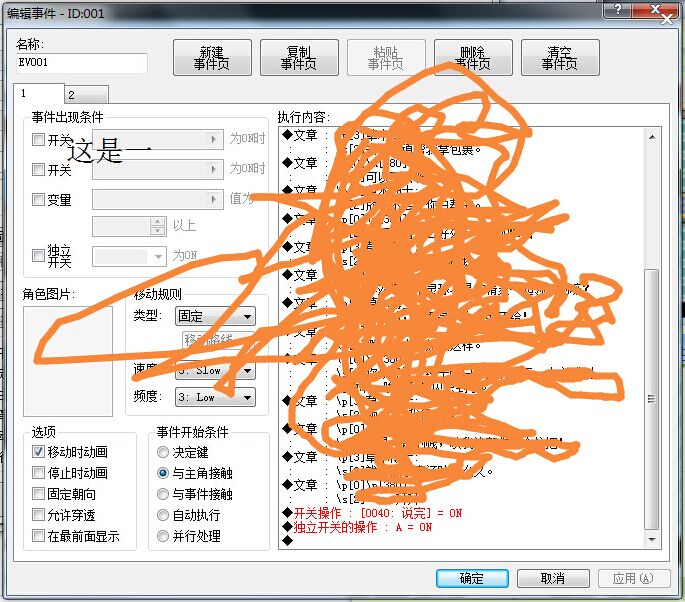Check the 固定朝向 option
The width and height of the screenshot is (685, 602).
click(38, 494)
